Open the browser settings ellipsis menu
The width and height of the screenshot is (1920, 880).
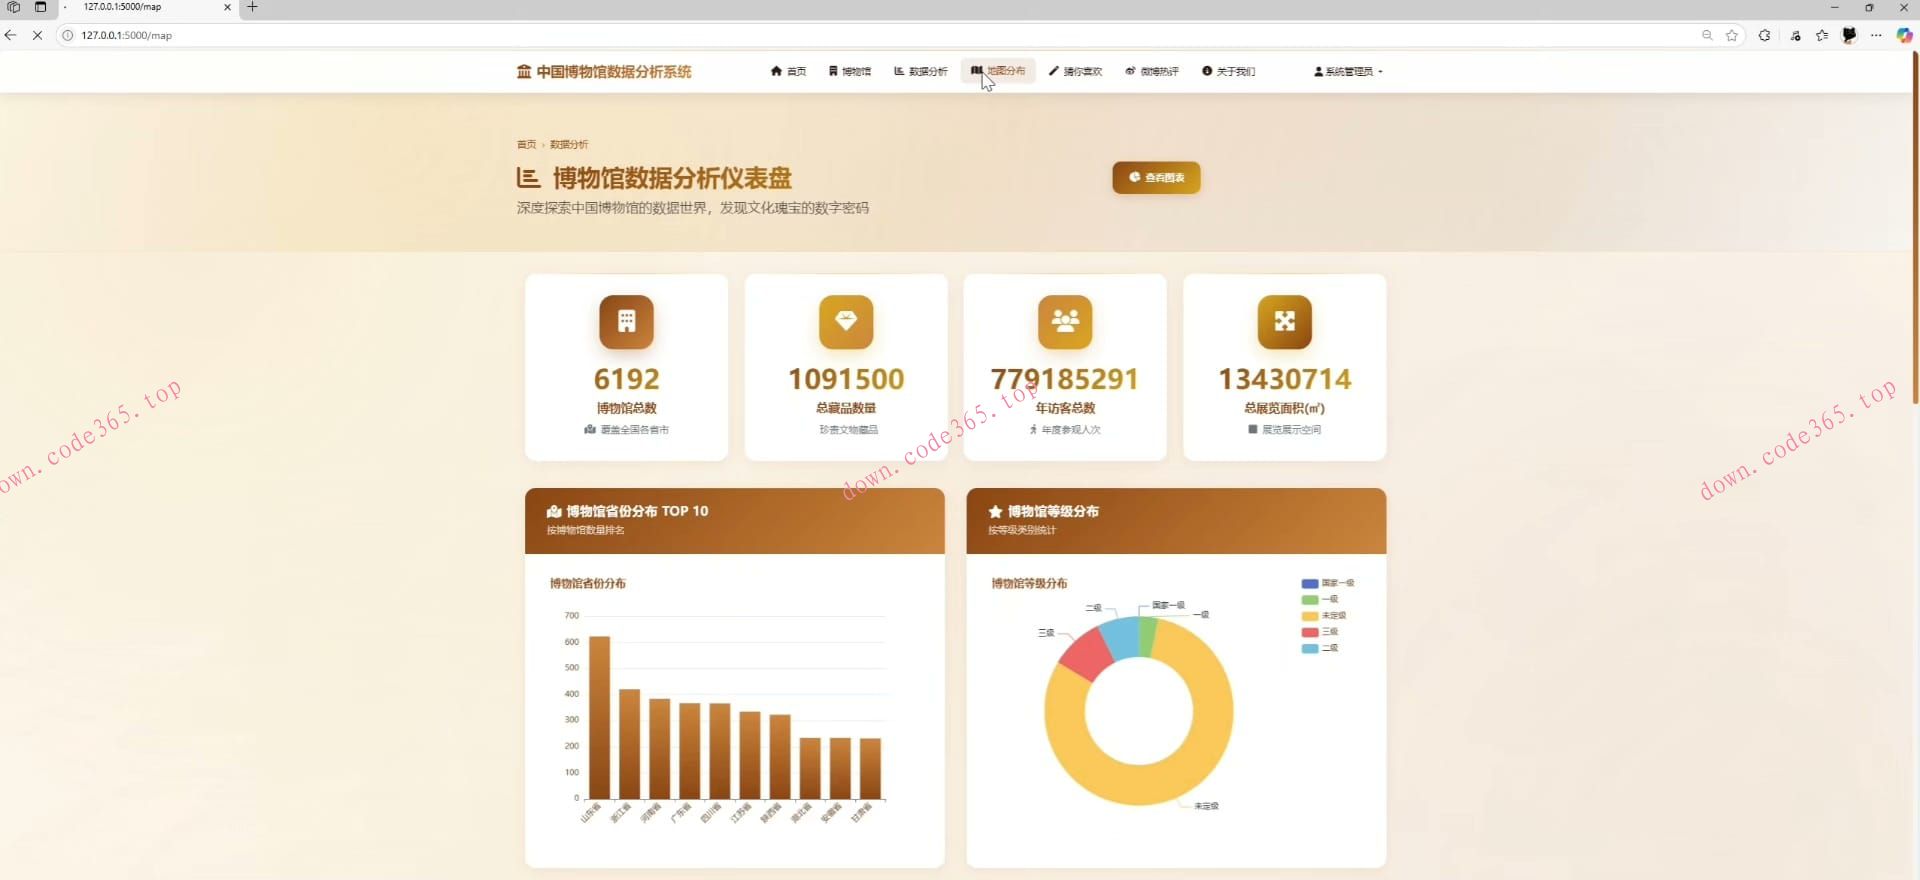coord(1876,35)
